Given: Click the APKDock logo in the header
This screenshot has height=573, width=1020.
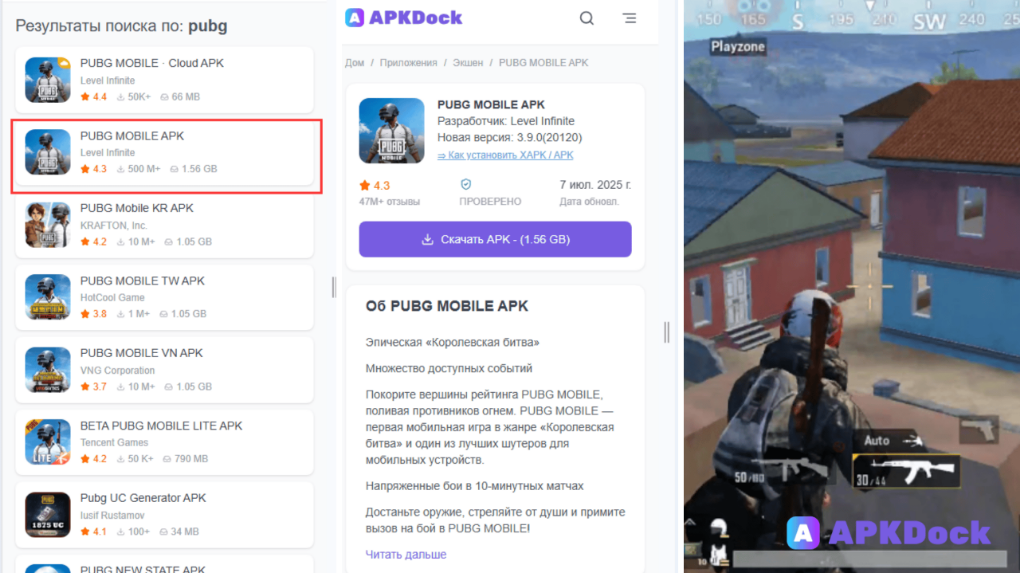Looking at the screenshot, I should pos(403,18).
